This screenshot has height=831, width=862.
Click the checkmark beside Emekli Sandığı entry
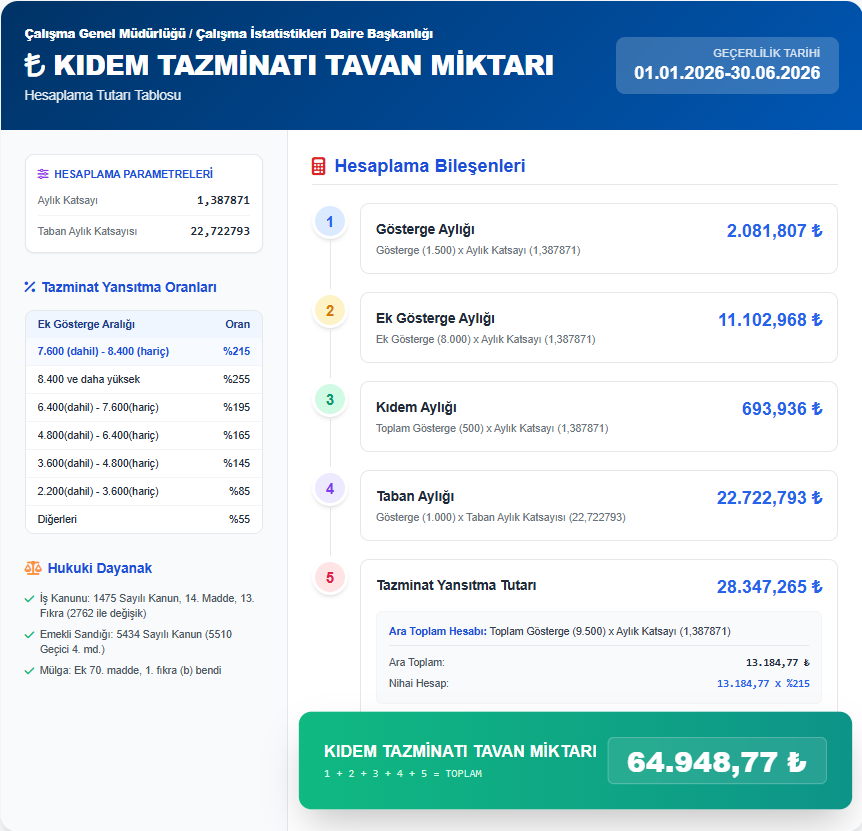[30, 635]
